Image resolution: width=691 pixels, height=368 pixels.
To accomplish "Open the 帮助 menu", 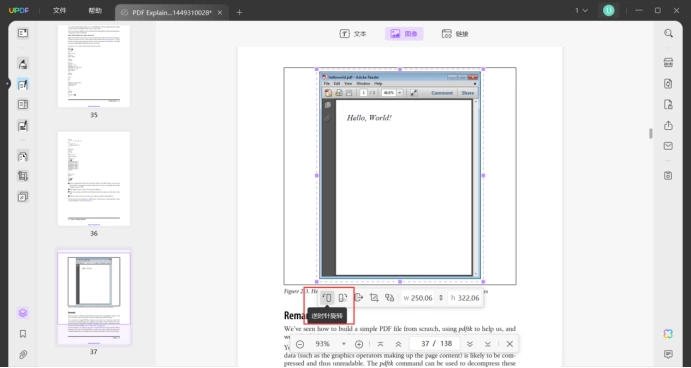I will [95, 11].
